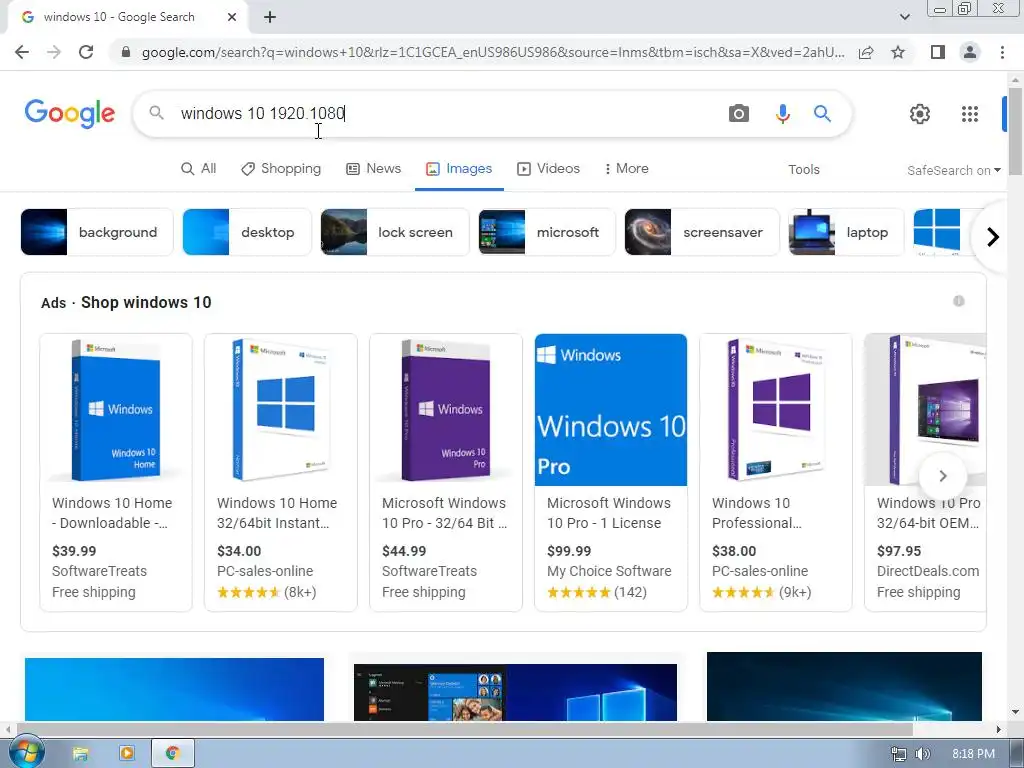Screen dimensions: 1024x768
Task: Open the volume tray icon
Action: tap(922, 754)
